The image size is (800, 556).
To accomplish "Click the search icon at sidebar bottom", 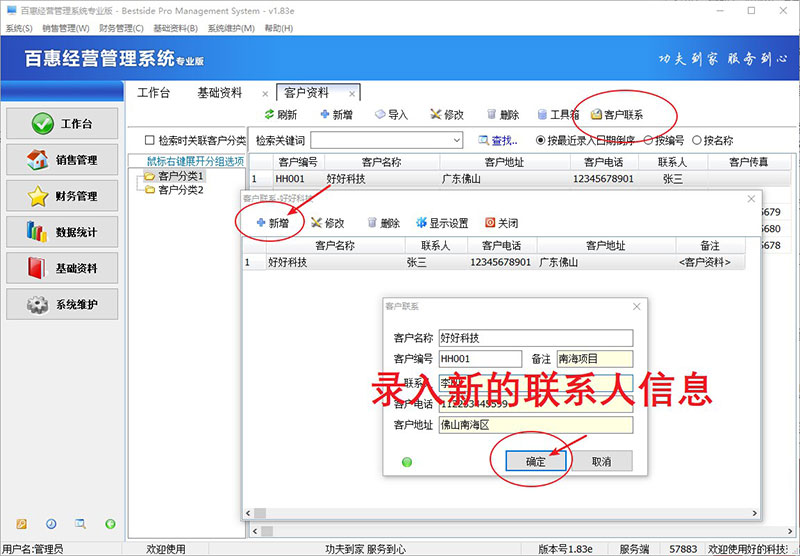I will (x=81, y=524).
